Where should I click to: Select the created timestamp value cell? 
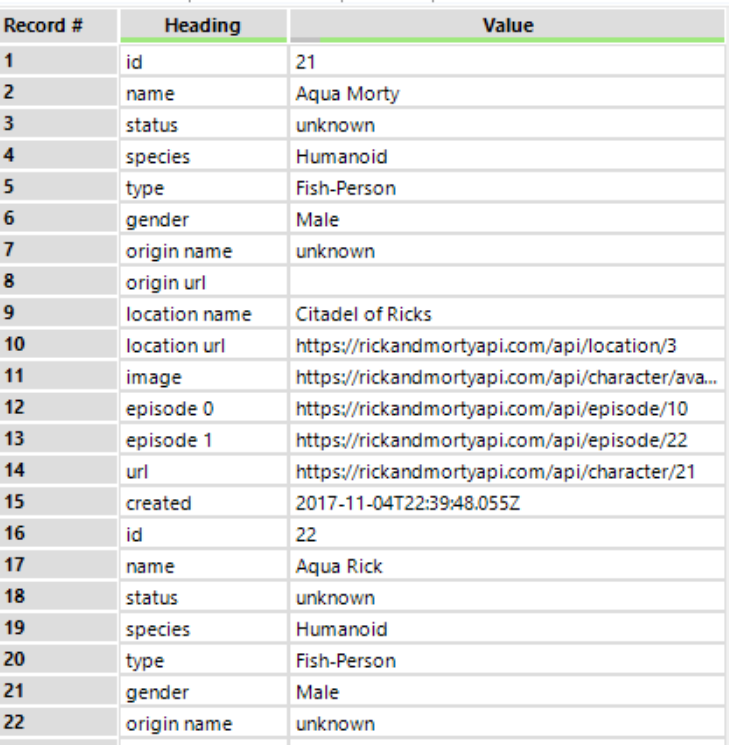(x=408, y=503)
